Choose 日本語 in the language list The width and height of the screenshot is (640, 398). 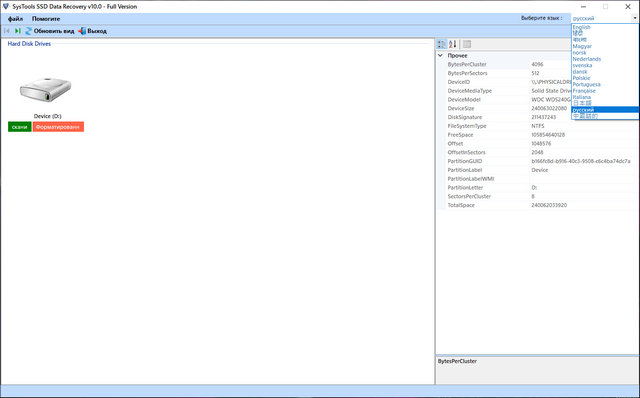click(582, 103)
